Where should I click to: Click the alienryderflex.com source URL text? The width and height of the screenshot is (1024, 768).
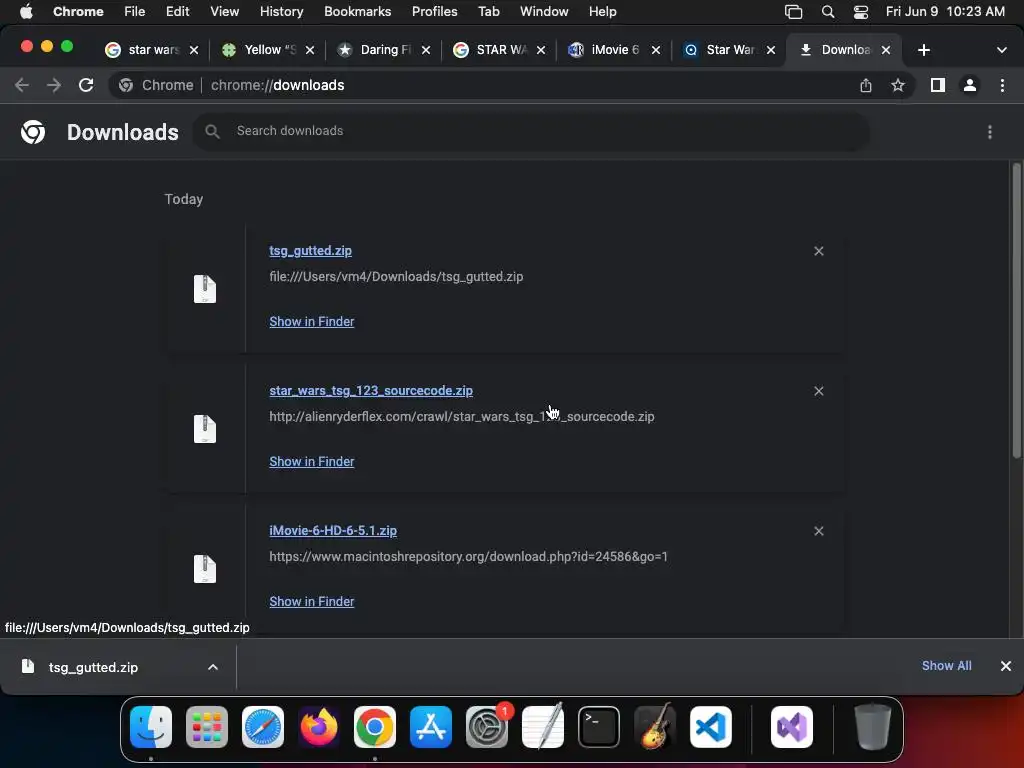pos(462,417)
